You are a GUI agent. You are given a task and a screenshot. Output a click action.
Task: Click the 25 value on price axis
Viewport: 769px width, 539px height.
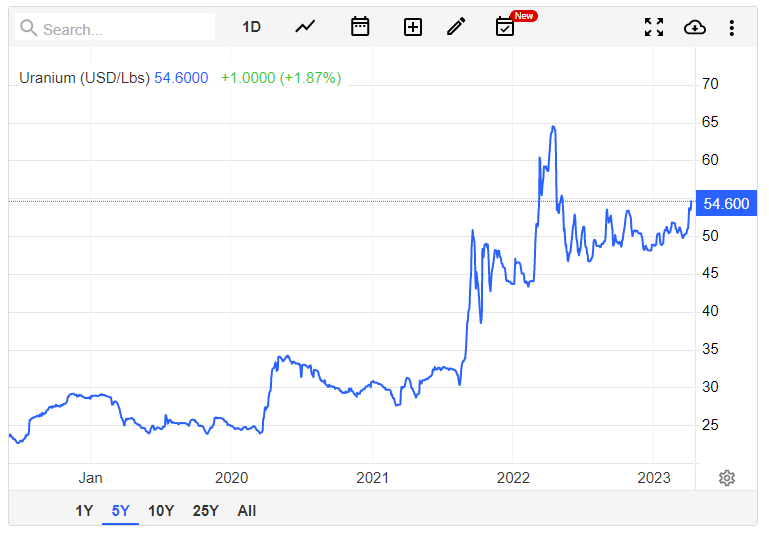710,425
